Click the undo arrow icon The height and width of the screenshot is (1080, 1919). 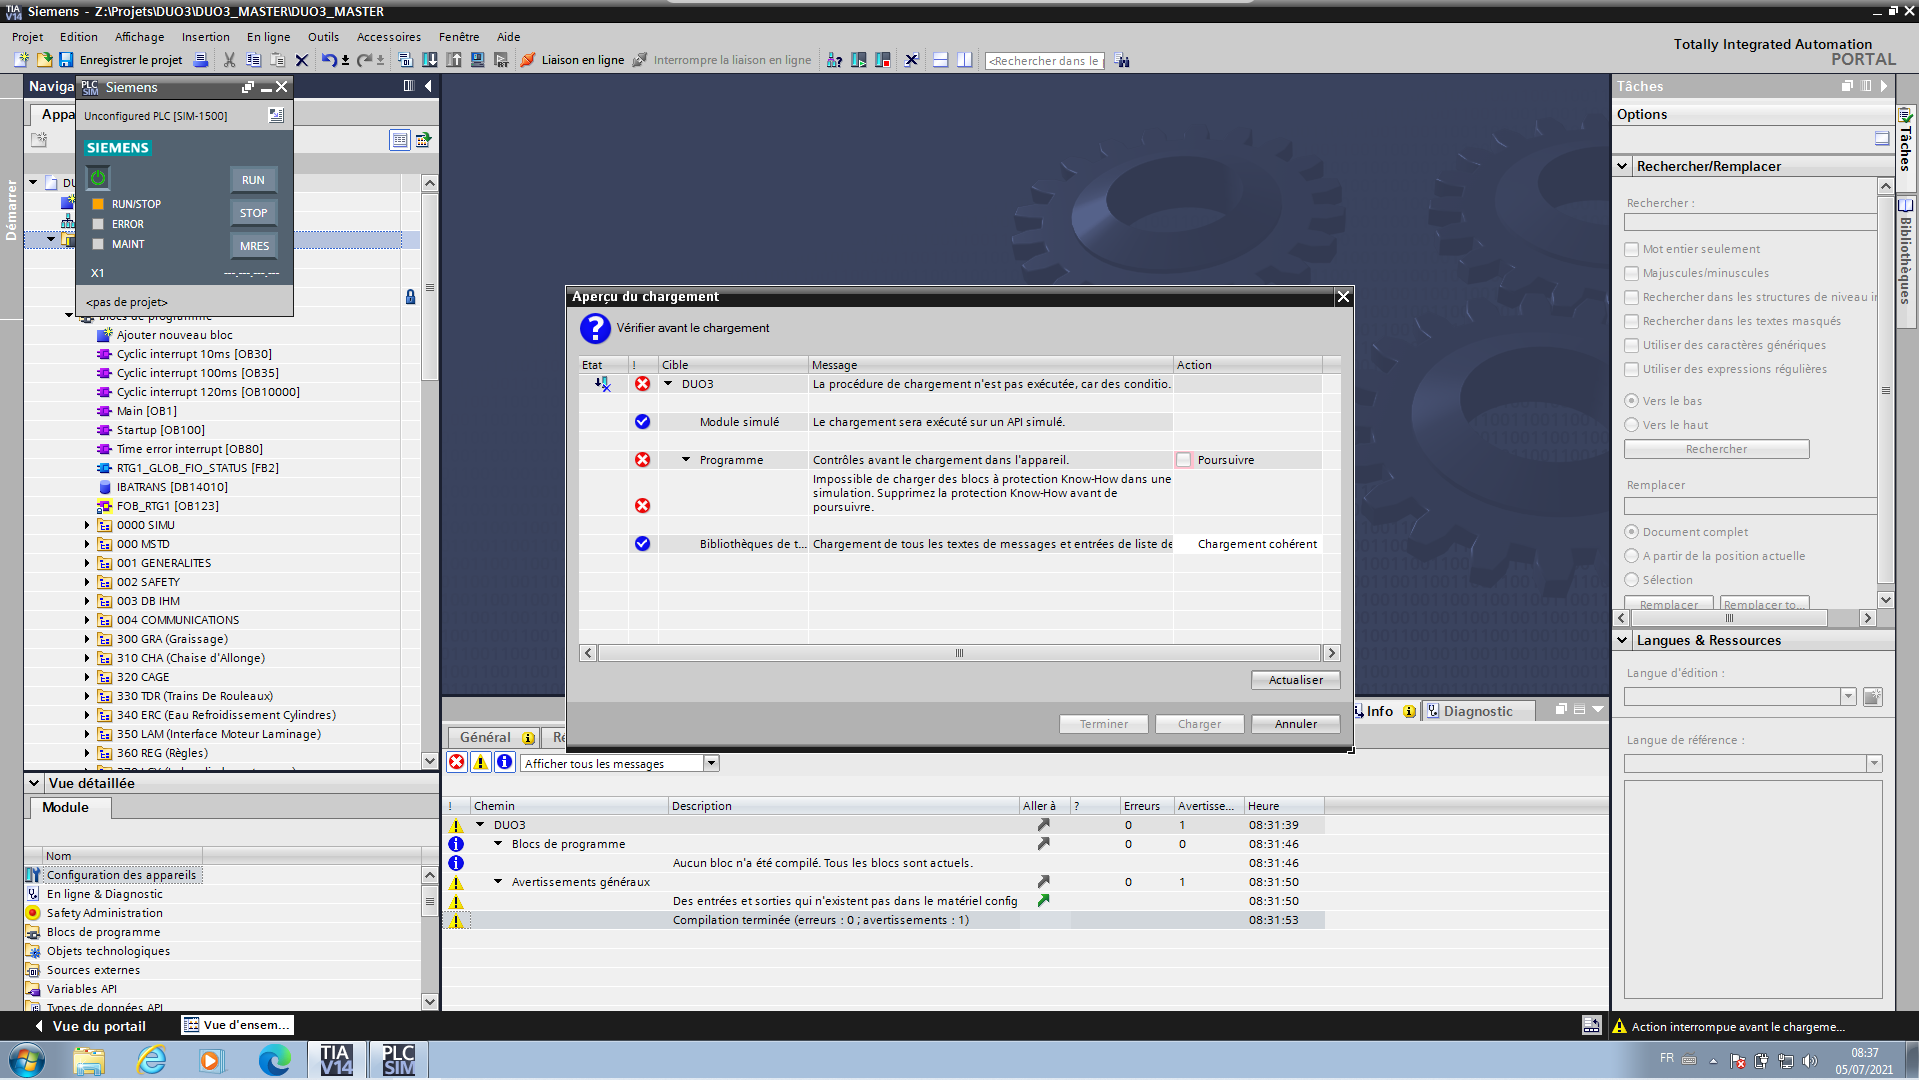328,60
